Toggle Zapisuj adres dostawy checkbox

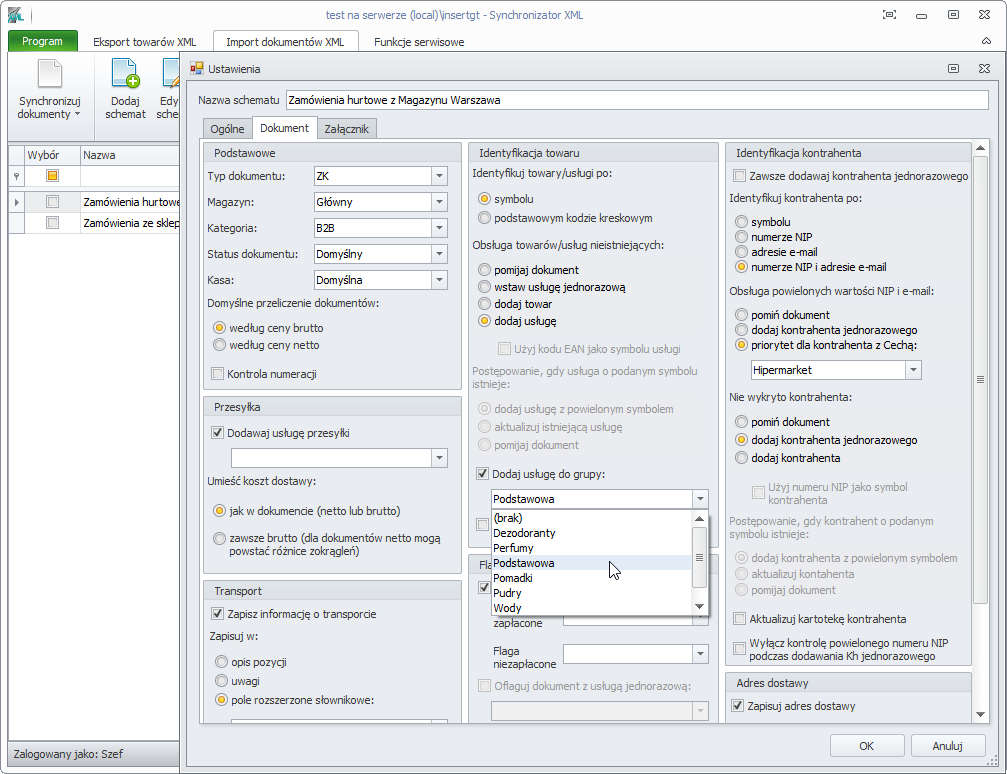[738, 706]
